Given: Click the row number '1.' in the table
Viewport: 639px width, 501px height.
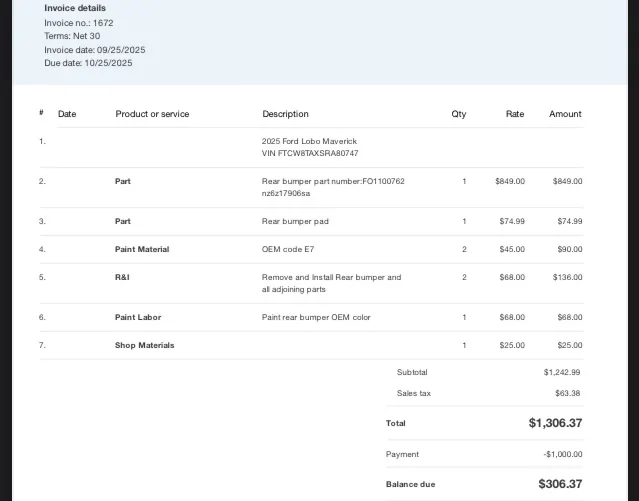Looking at the screenshot, I should pos(42,141).
